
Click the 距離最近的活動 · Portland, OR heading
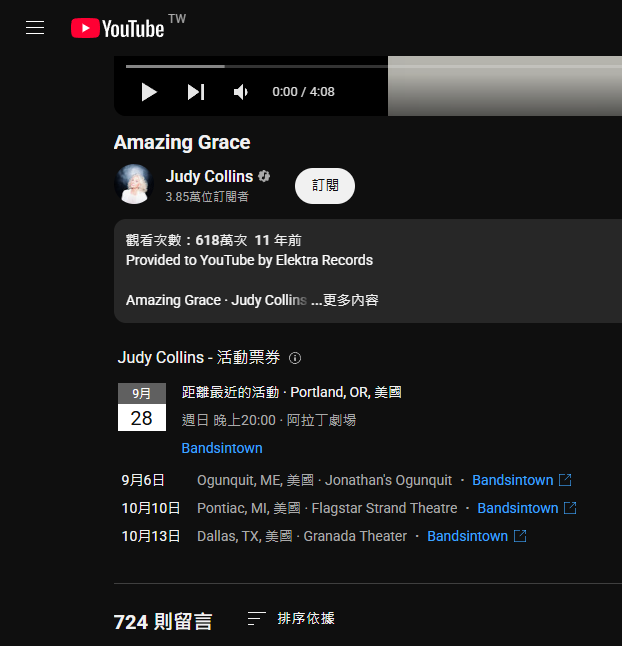click(x=292, y=392)
